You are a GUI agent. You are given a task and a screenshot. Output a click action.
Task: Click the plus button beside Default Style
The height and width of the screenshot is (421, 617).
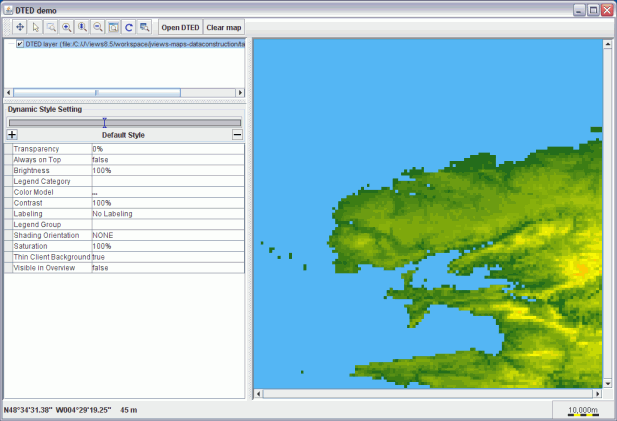[x=12, y=134]
